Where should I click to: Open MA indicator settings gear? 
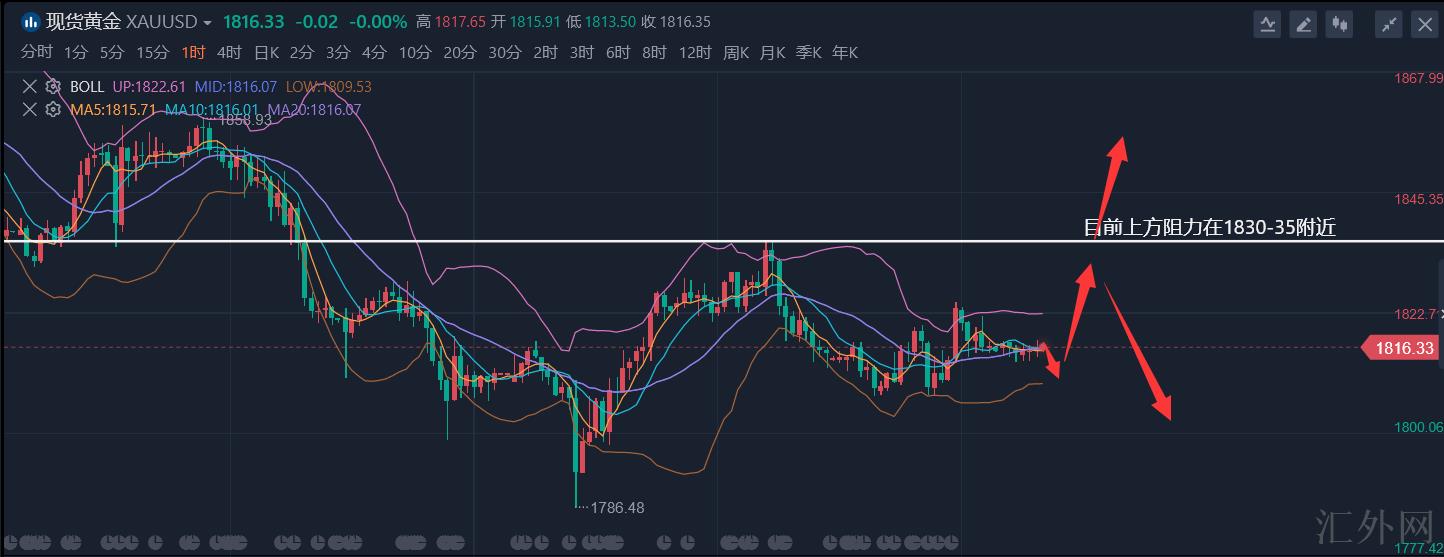click(54, 110)
